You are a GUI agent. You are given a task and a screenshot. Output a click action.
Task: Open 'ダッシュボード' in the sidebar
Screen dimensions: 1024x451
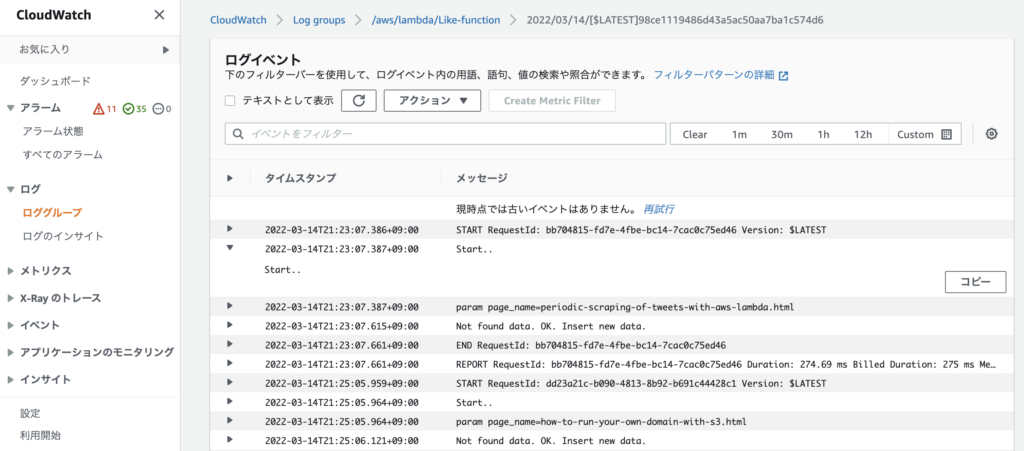pyautogui.click(x=55, y=81)
